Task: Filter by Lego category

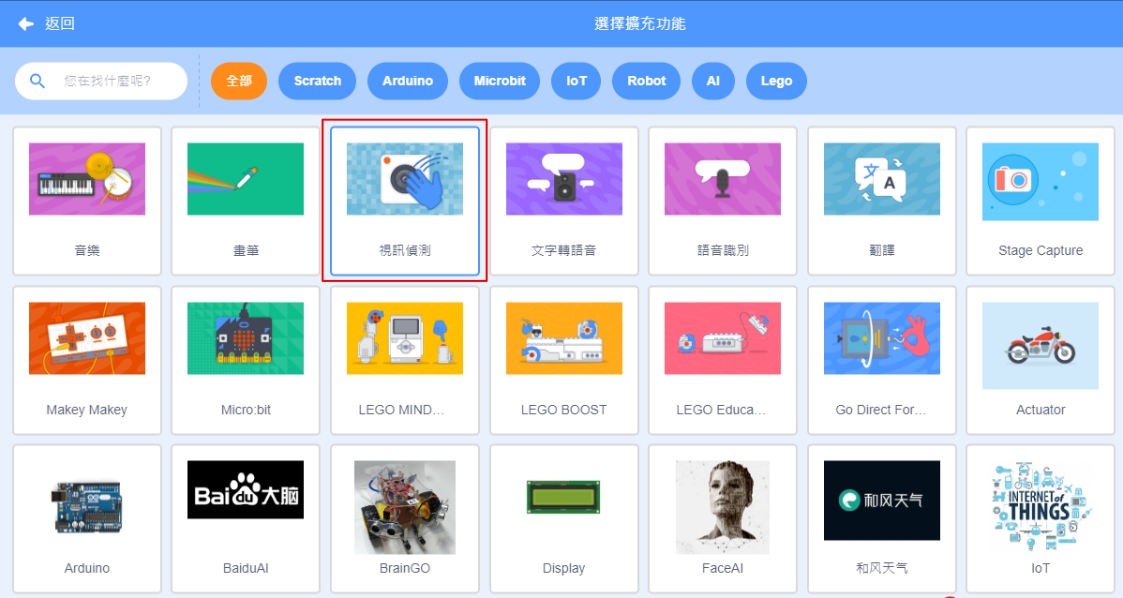Action: (x=776, y=81)
